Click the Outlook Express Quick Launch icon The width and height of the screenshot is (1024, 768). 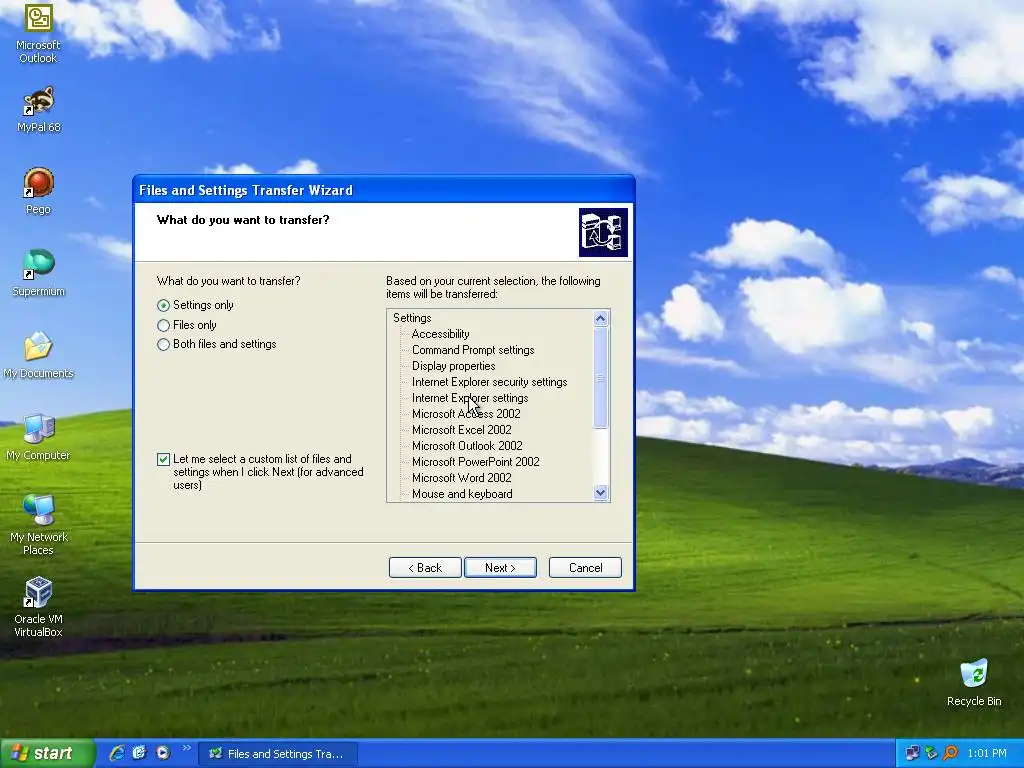point(139,753)
